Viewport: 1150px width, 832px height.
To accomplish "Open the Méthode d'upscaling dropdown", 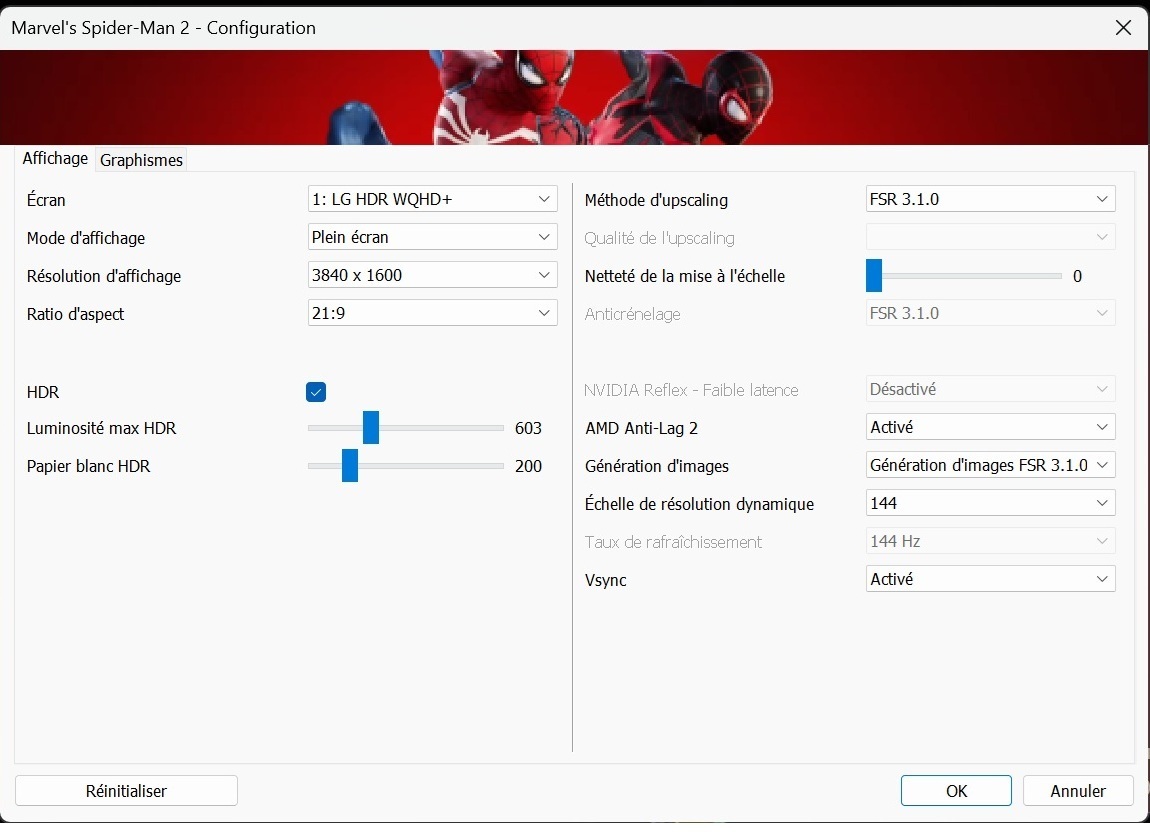I will coord(990,199).
